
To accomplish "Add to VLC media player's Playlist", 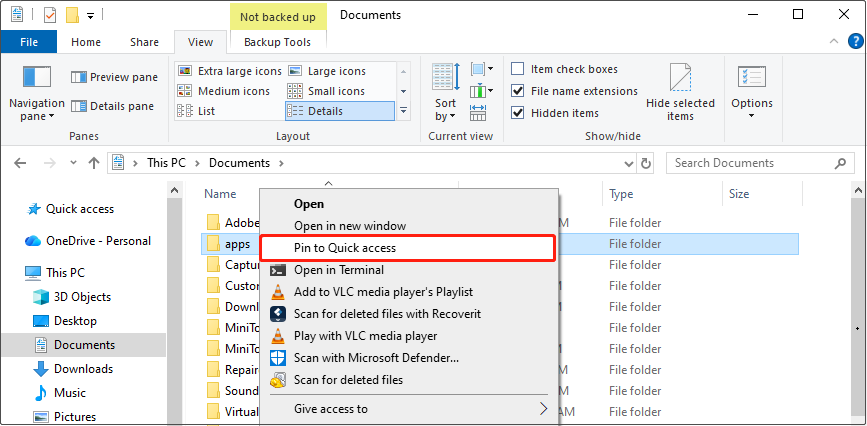I will (409, 292).
